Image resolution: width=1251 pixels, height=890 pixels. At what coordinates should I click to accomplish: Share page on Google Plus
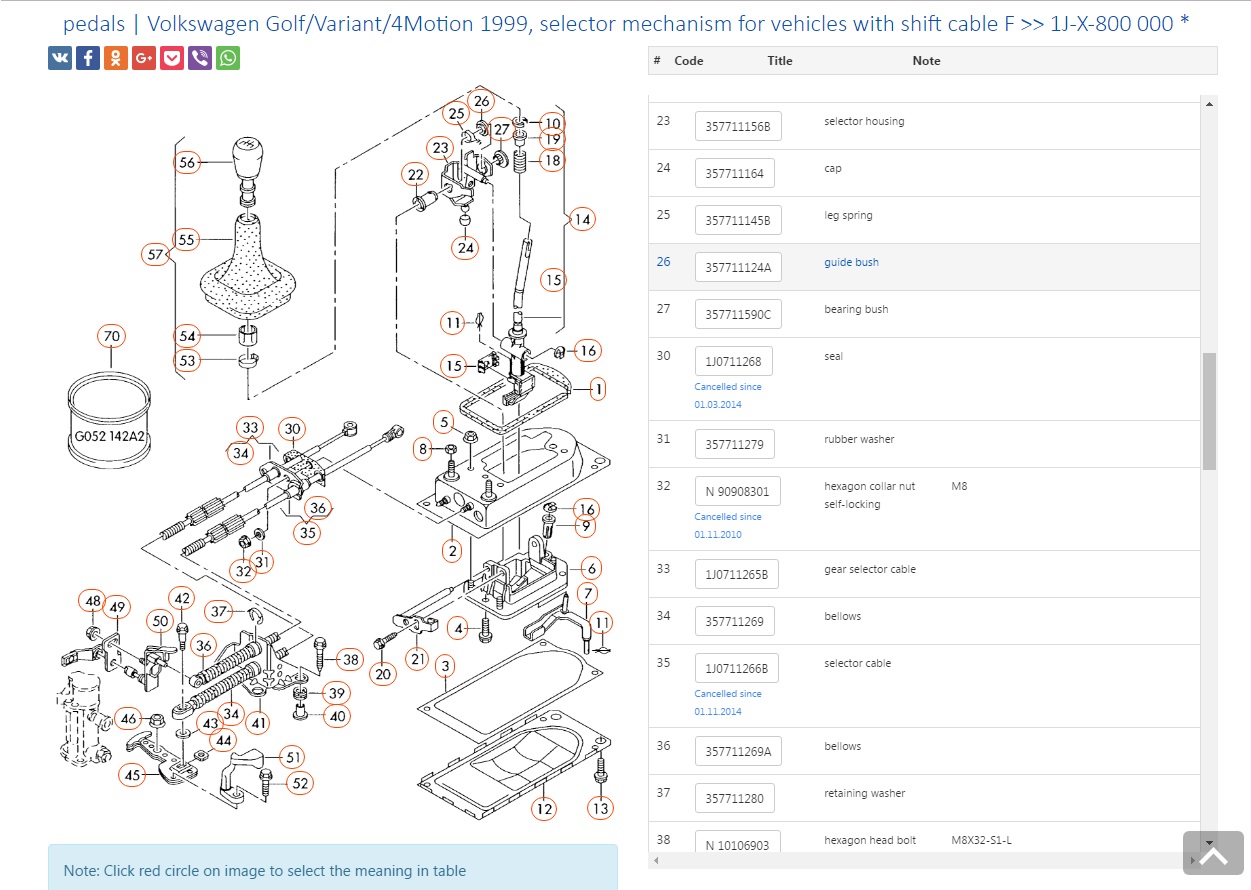[x=144, y=58]
